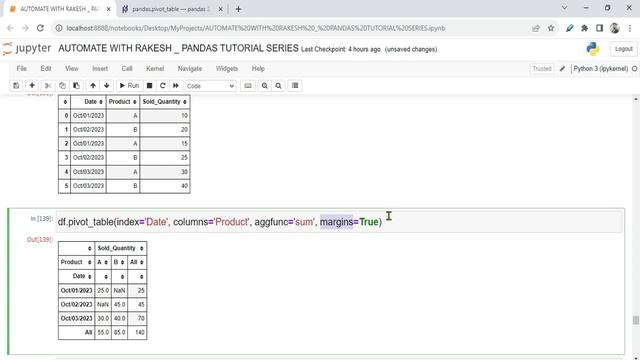
Task: Open the browser three-dot menu
Action: coord(630,28)
